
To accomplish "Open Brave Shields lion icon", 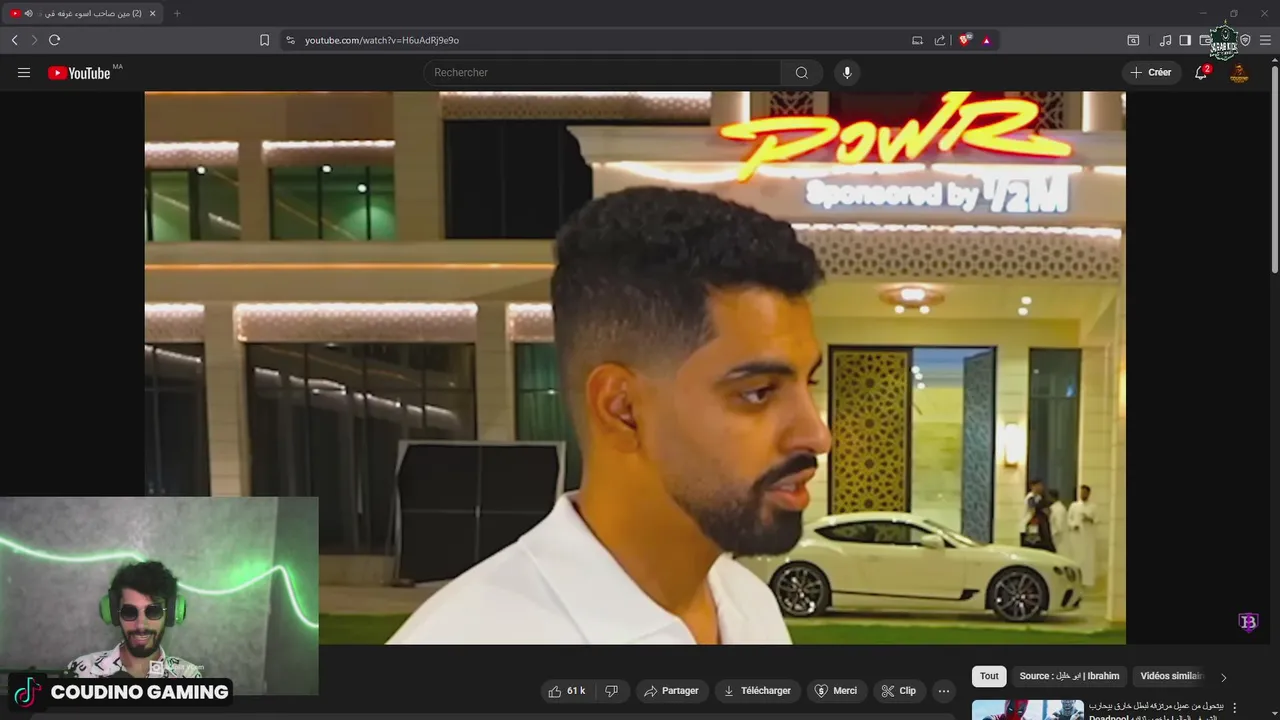I will pyautogui.click(x=965, y=40).
